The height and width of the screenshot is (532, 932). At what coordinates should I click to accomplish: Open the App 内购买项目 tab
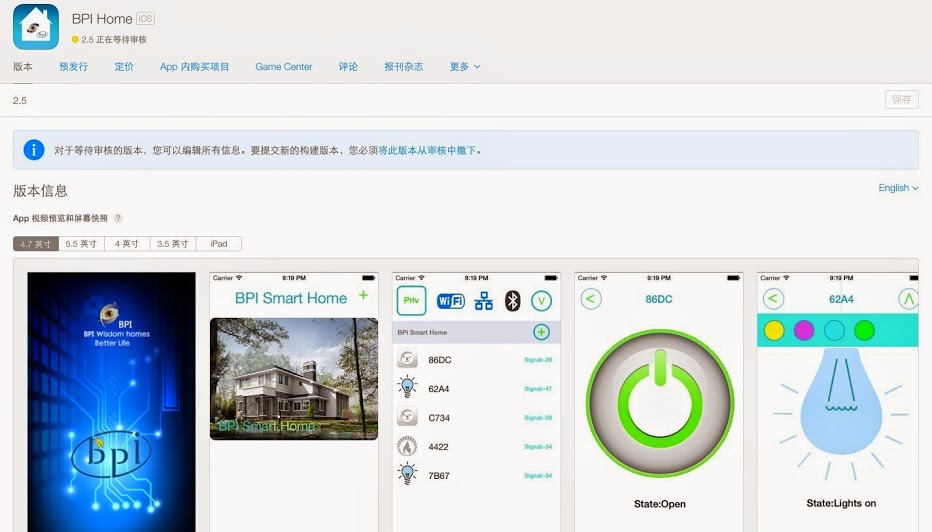pos(194,67)
